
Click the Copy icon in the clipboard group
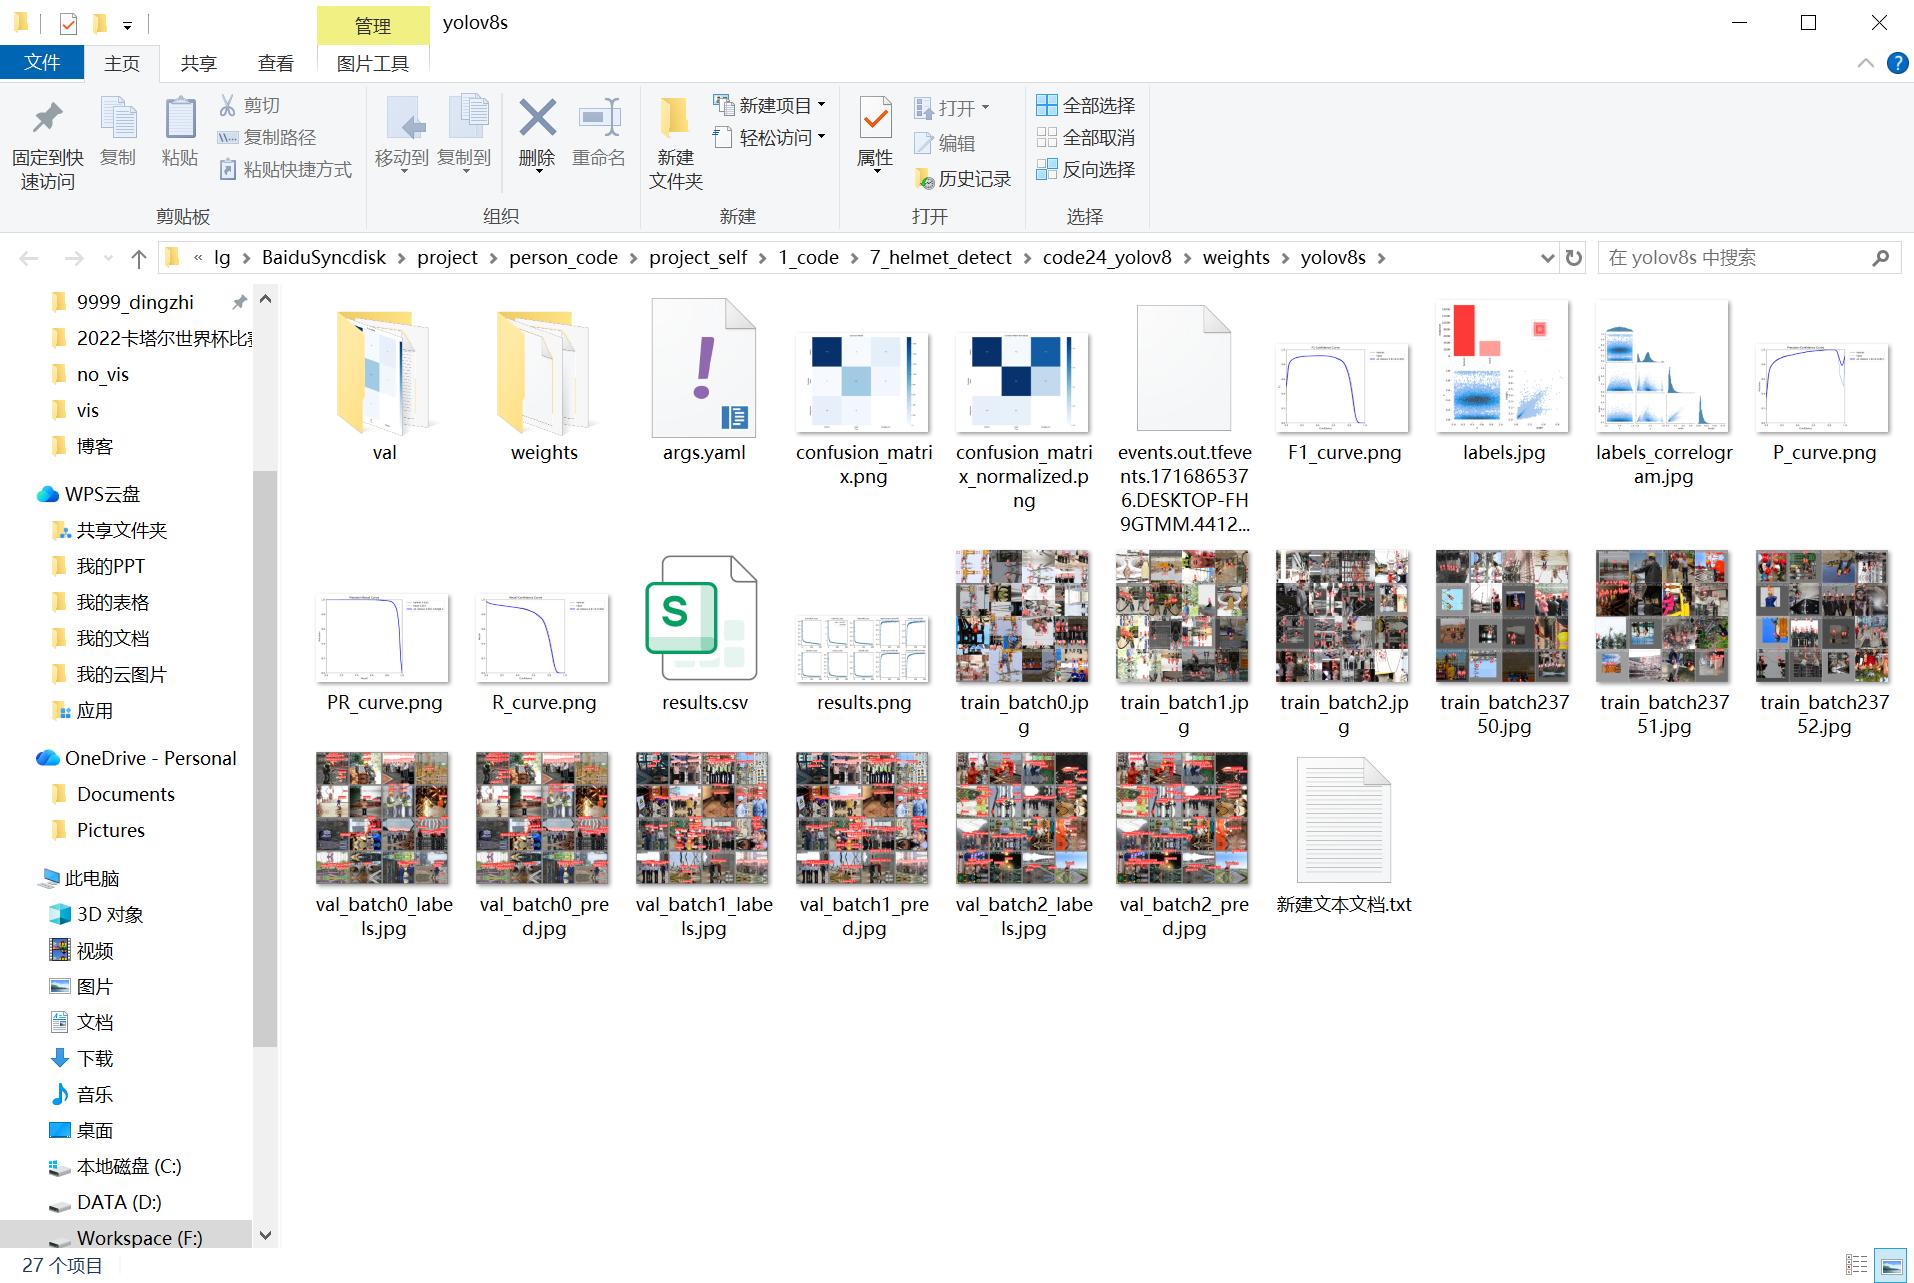click(x=118, y=118)
